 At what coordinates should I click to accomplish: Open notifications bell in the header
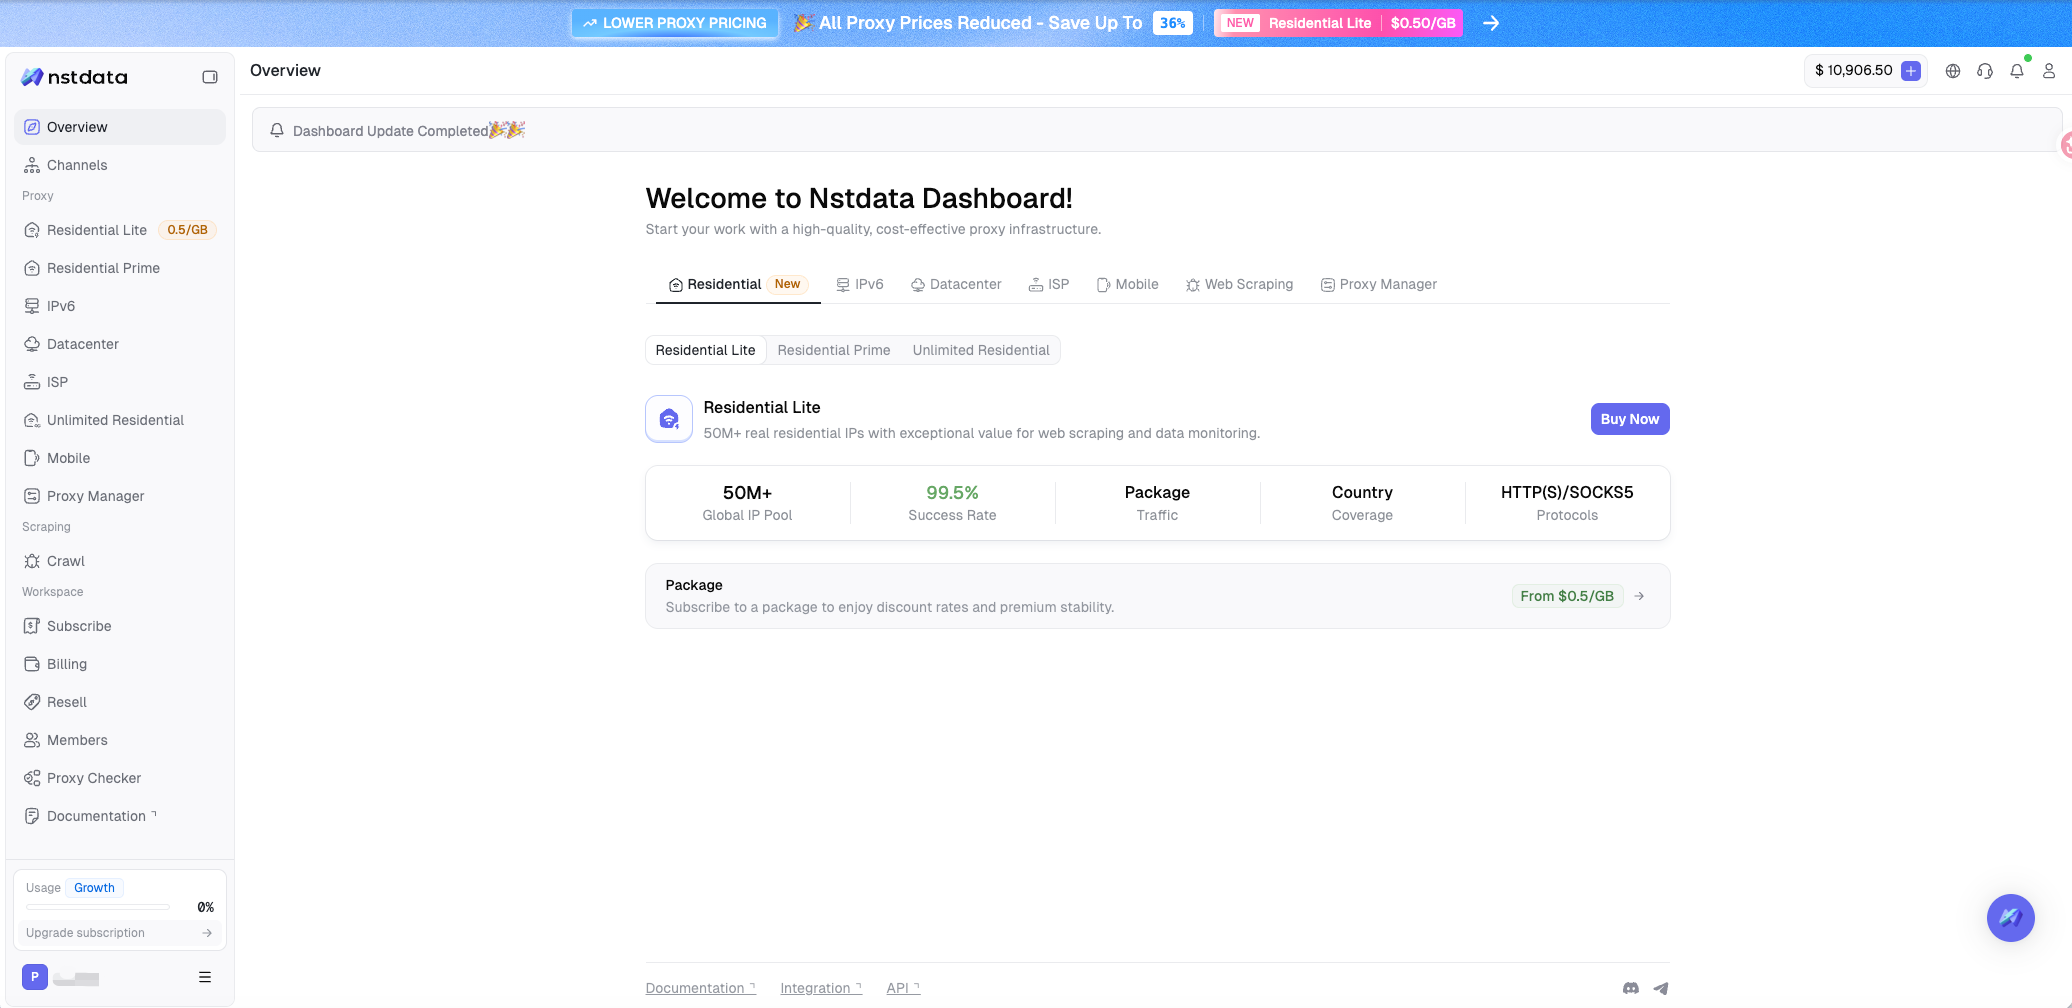point(2017,71)
